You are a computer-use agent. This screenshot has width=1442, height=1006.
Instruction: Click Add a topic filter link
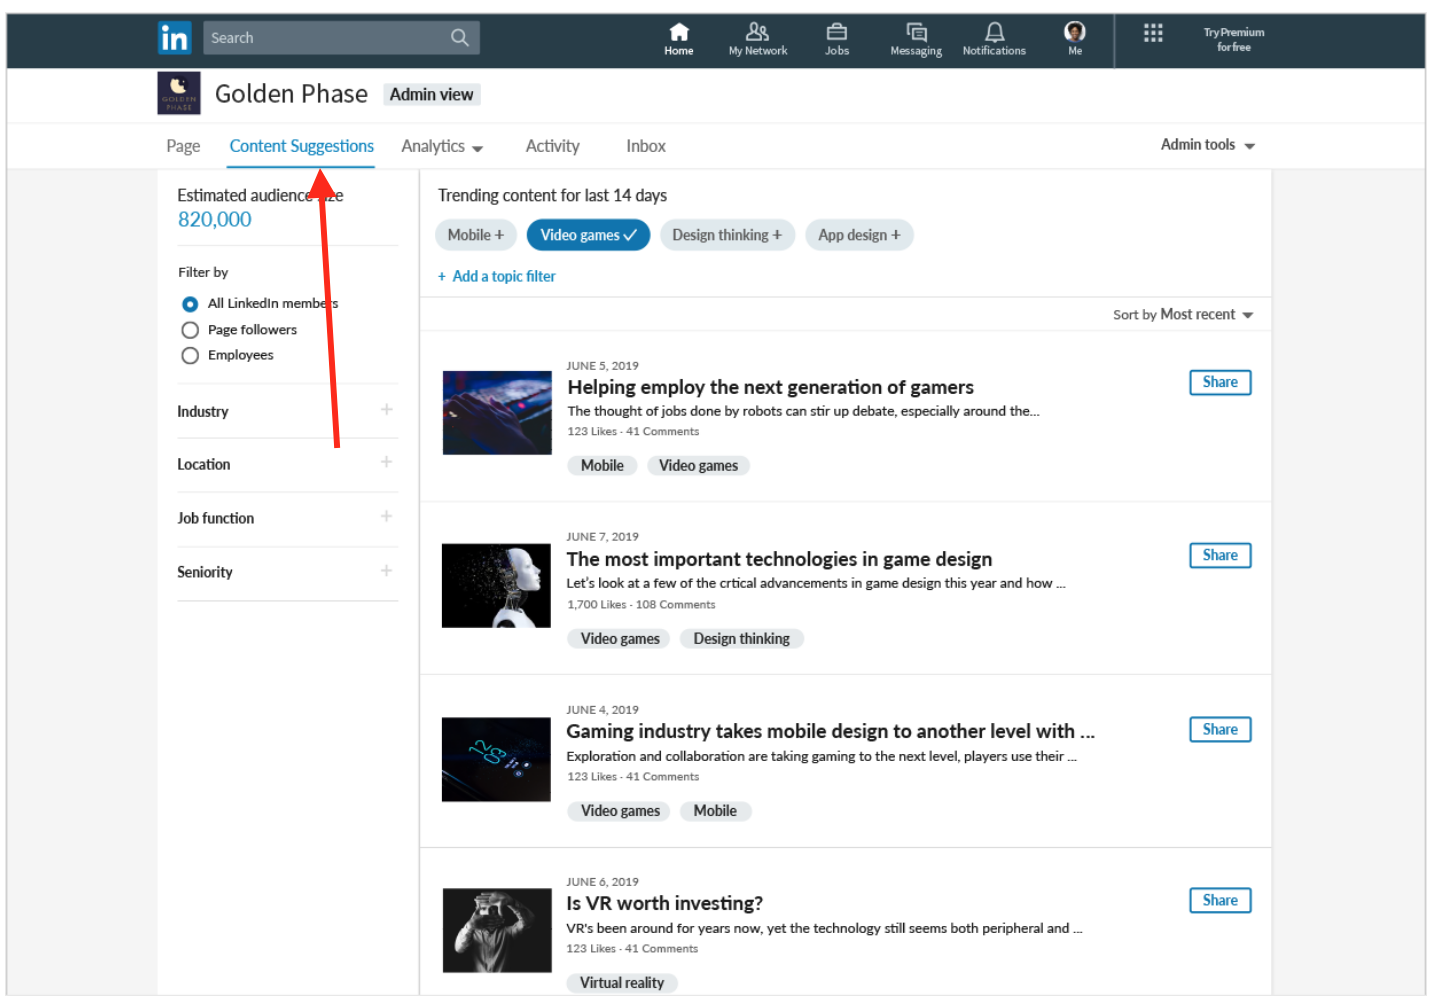[497, 277]
